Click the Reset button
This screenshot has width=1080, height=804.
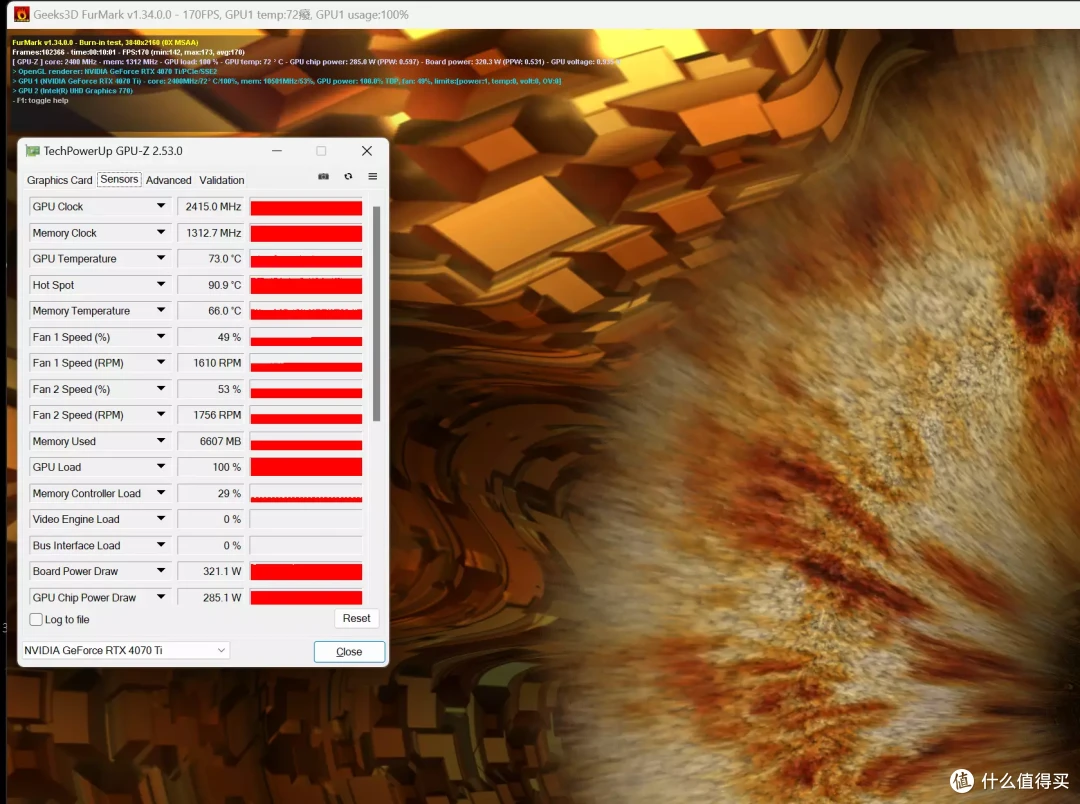357,618
